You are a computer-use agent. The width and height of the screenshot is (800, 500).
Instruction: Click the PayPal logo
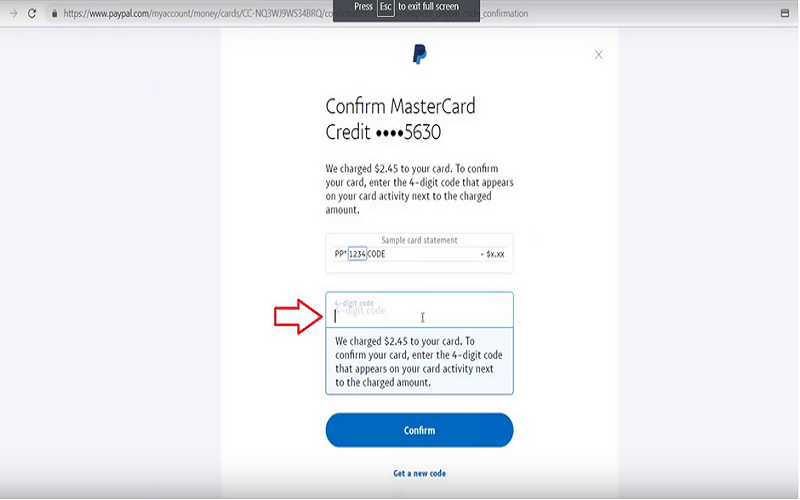(x=419, y=54)
